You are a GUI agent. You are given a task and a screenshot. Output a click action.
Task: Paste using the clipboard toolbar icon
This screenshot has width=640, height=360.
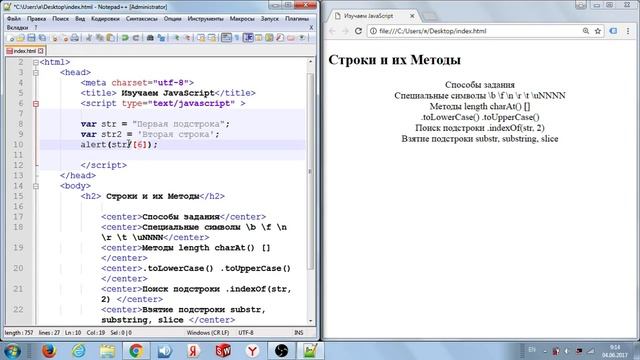tap(110, 38)
